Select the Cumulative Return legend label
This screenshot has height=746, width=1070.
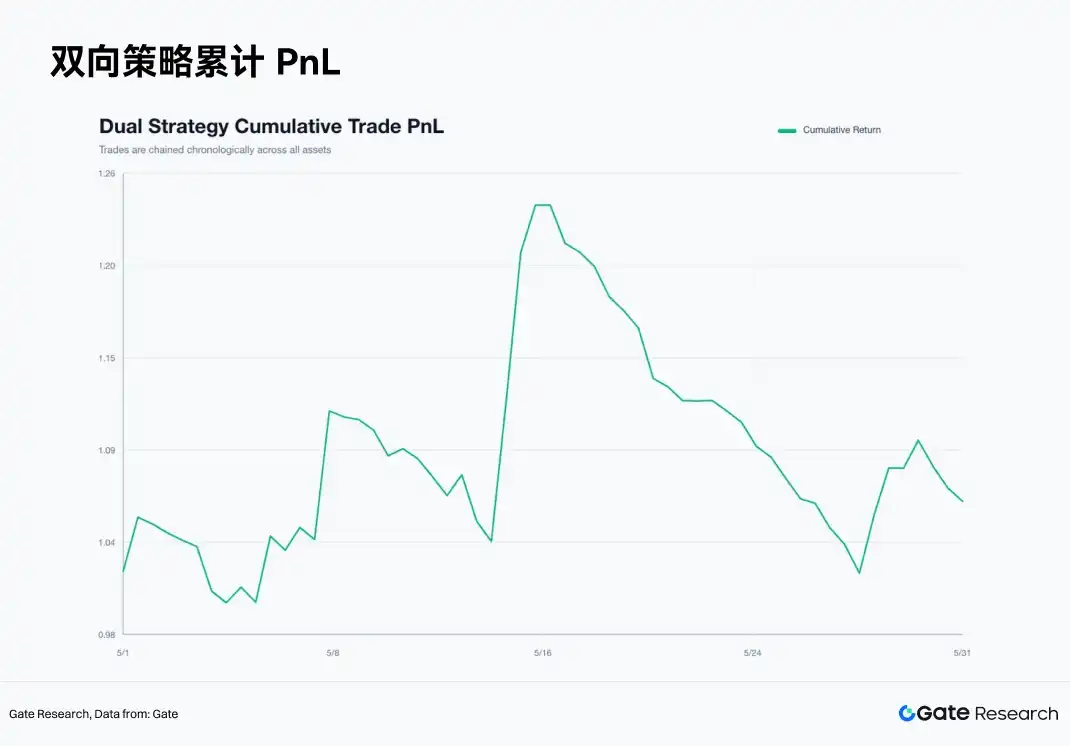coord(841,130)
